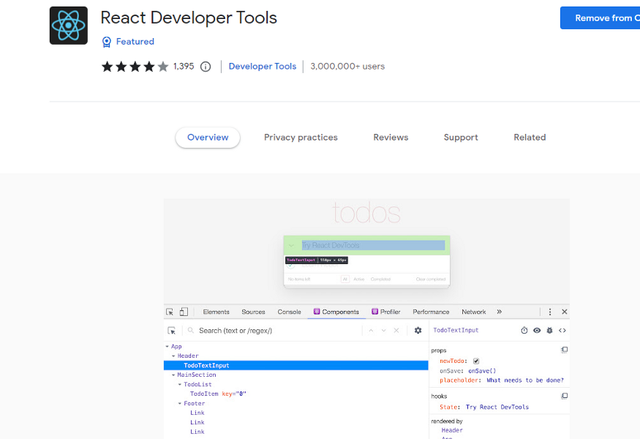This screenshot has width=640, height=439.
Task: Open the Performance DevTools tab
Action: (431, 312)
